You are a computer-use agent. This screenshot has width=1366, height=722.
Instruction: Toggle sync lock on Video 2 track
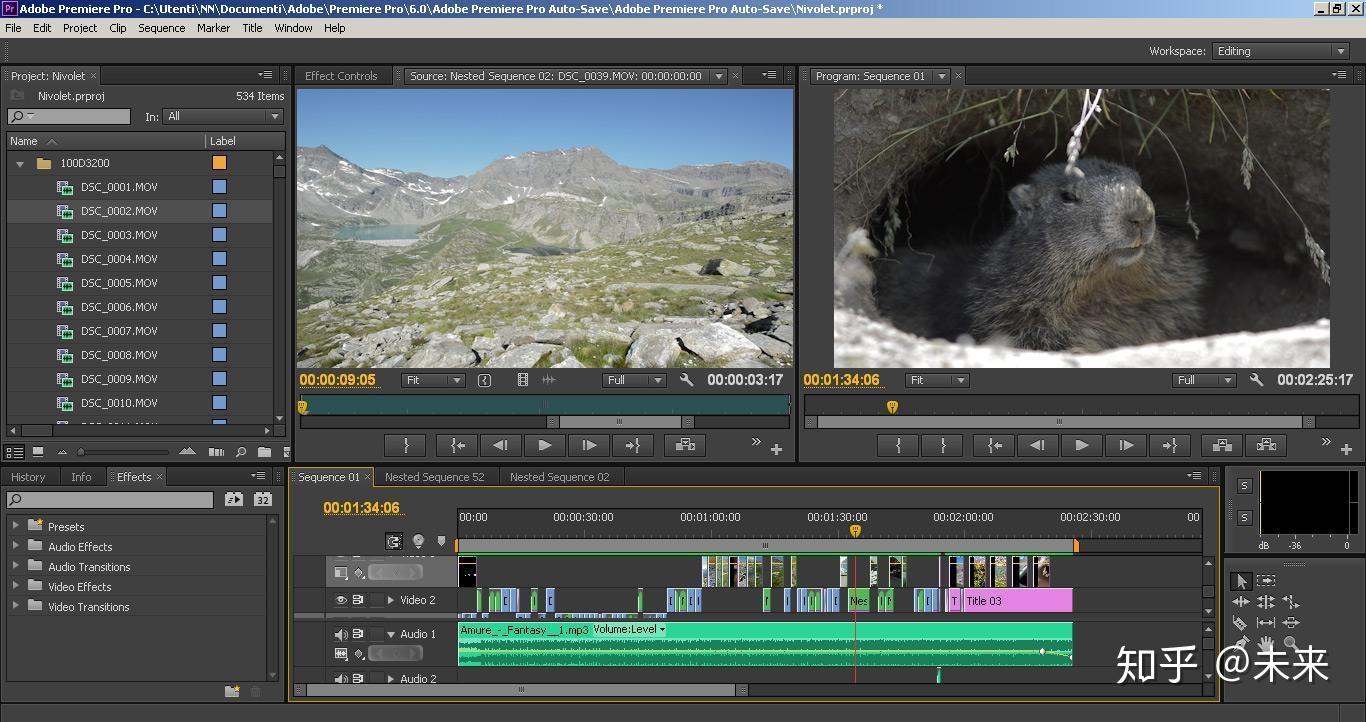tap(357, 600)
